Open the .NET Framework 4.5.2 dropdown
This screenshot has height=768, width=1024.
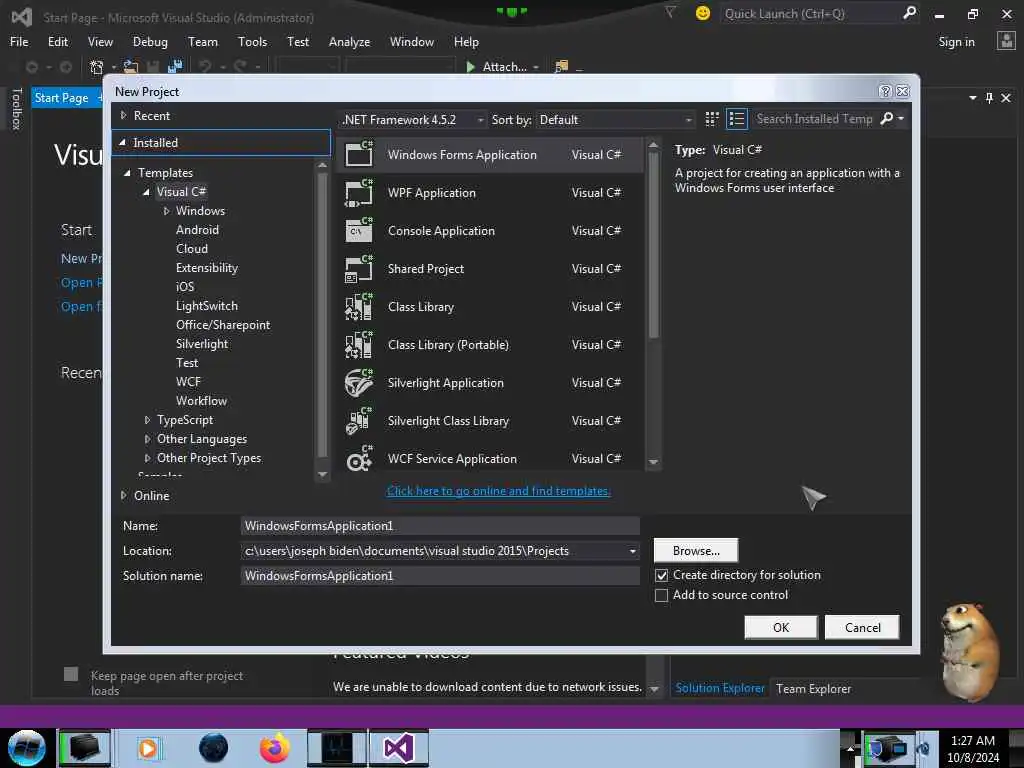click(x=413, y=120)
